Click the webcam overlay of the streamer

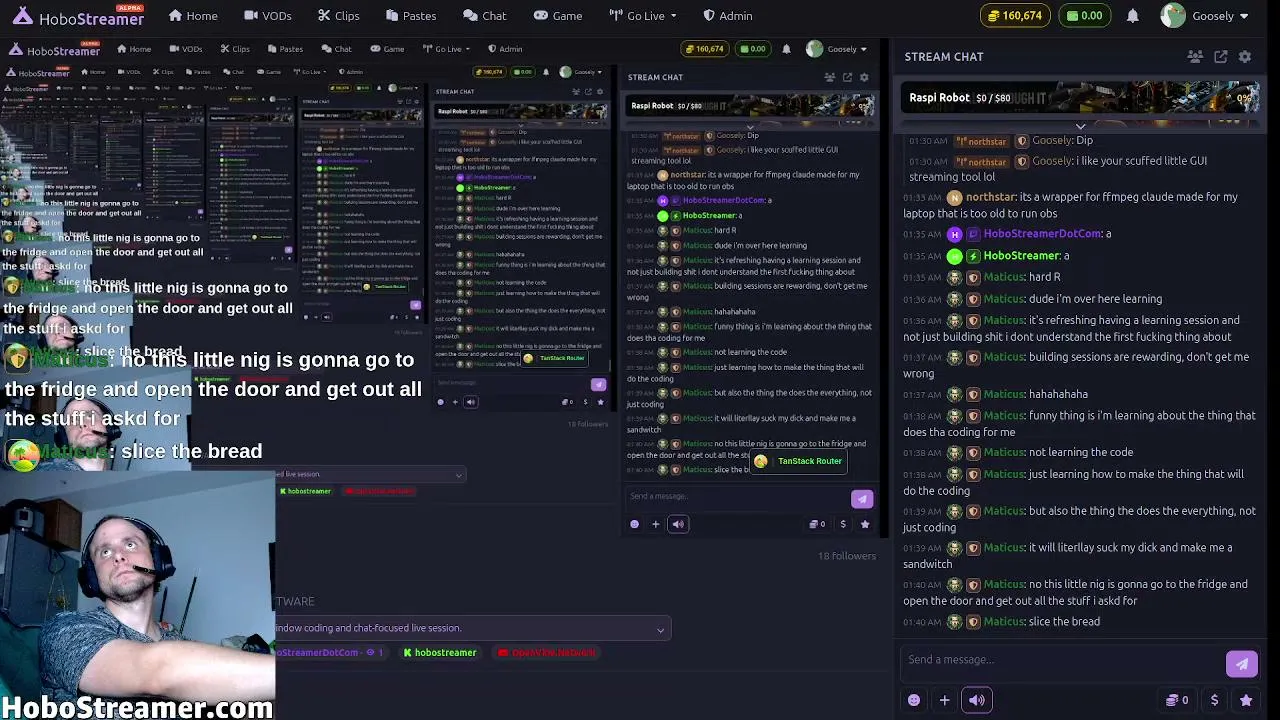(137, 595)
